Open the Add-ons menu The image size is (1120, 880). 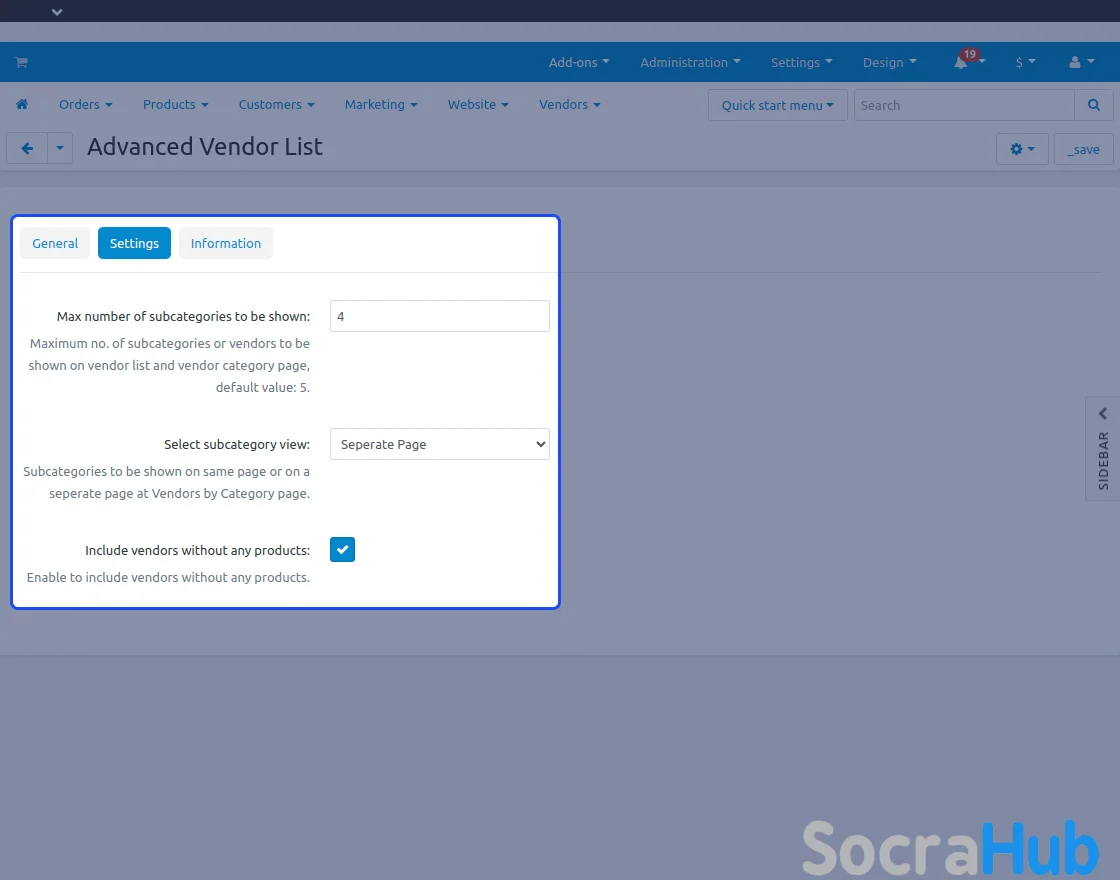pyautogui.click(x=578, y=62)
